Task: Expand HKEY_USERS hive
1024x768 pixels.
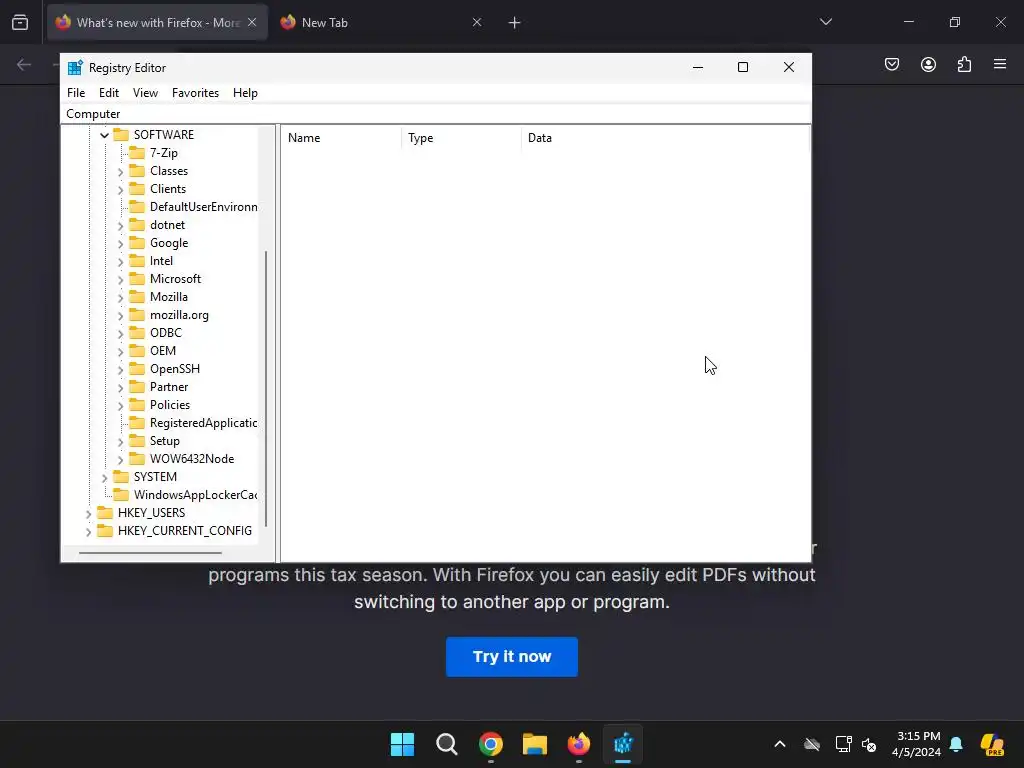Action: click(88, 514)
